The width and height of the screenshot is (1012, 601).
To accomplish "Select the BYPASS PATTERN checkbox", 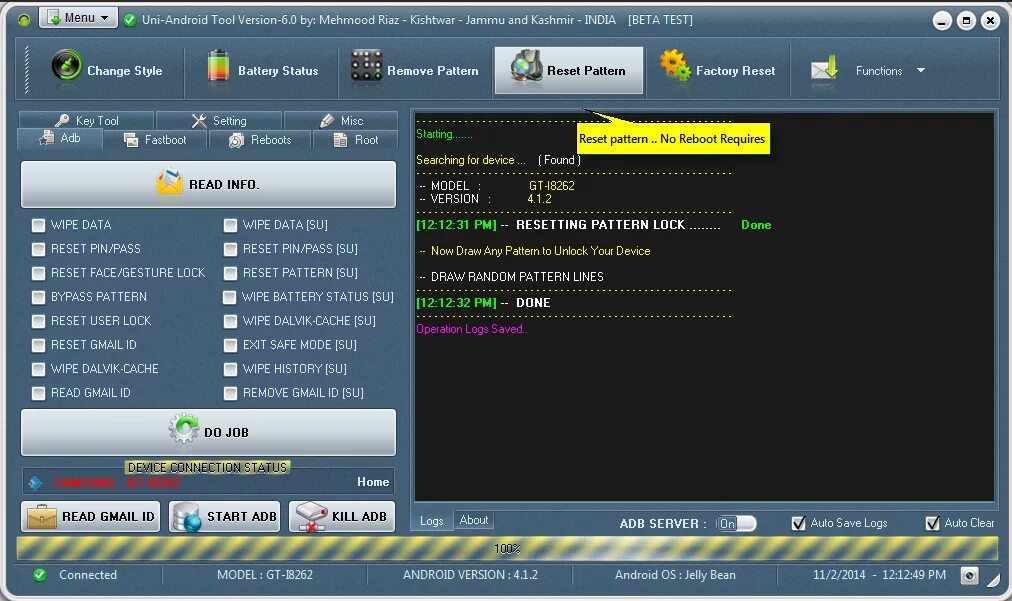I will click(39, 297).
